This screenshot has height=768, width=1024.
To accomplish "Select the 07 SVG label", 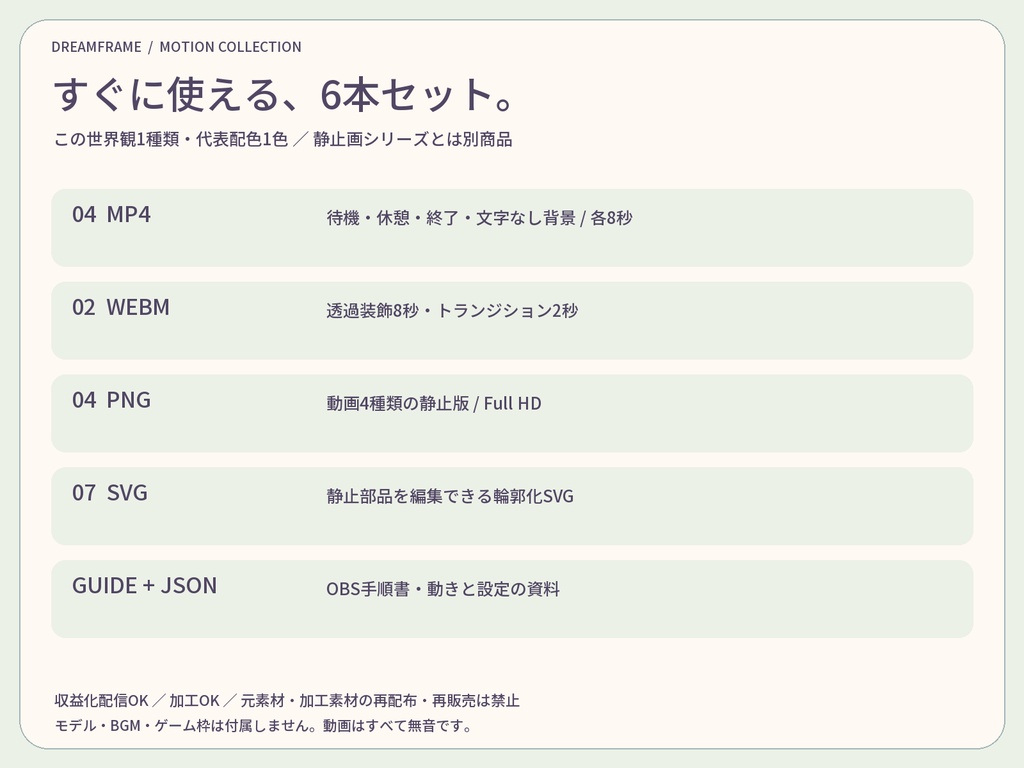I will click(x=110, y=492).
